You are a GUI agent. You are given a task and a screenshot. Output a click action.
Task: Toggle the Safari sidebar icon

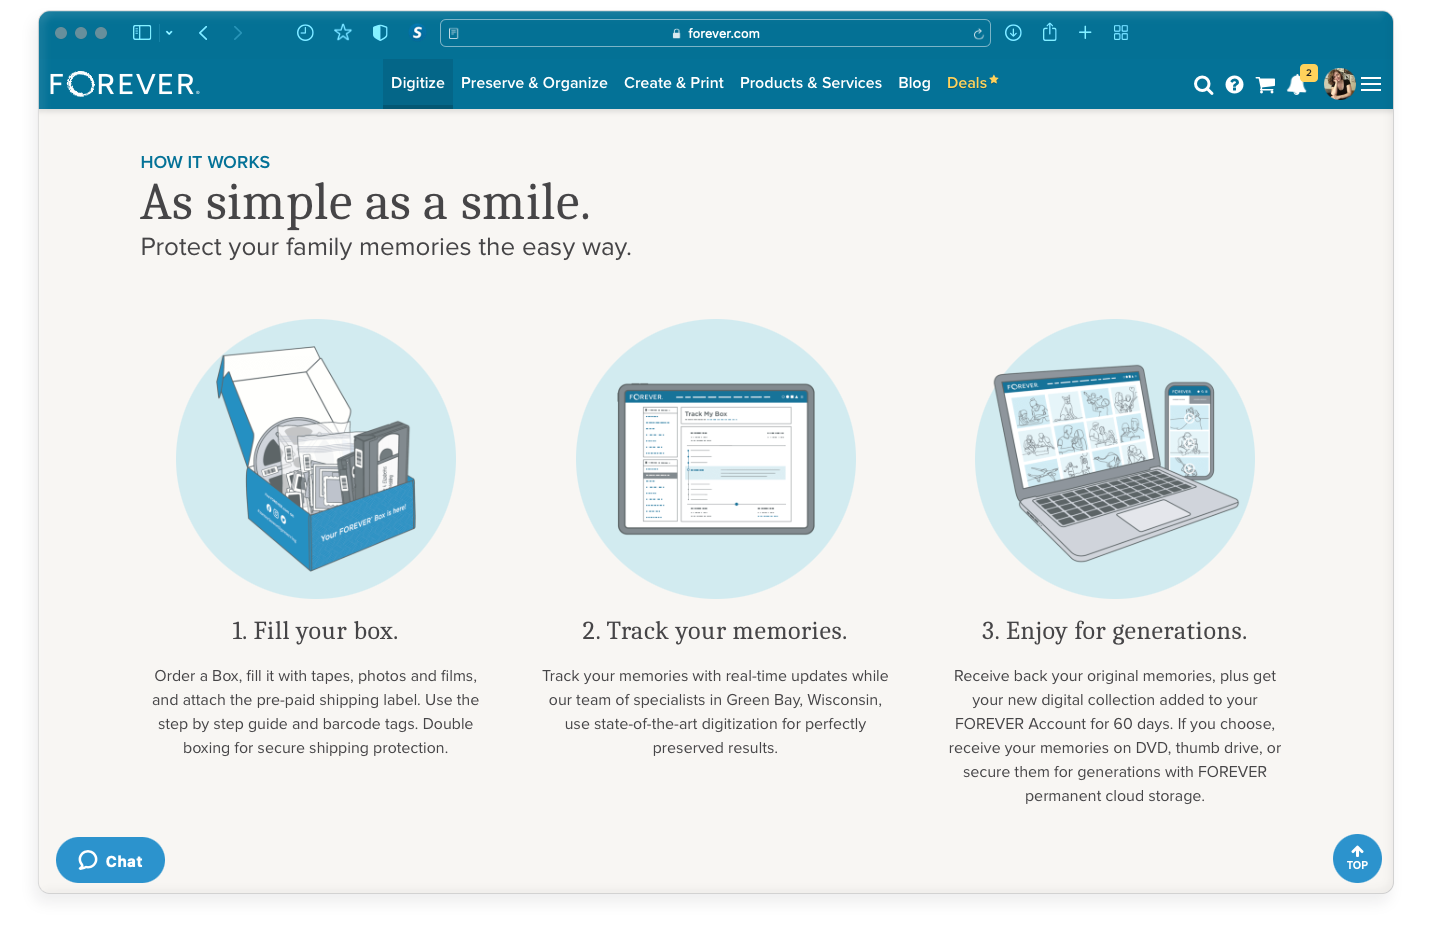(x=142, y=33)
